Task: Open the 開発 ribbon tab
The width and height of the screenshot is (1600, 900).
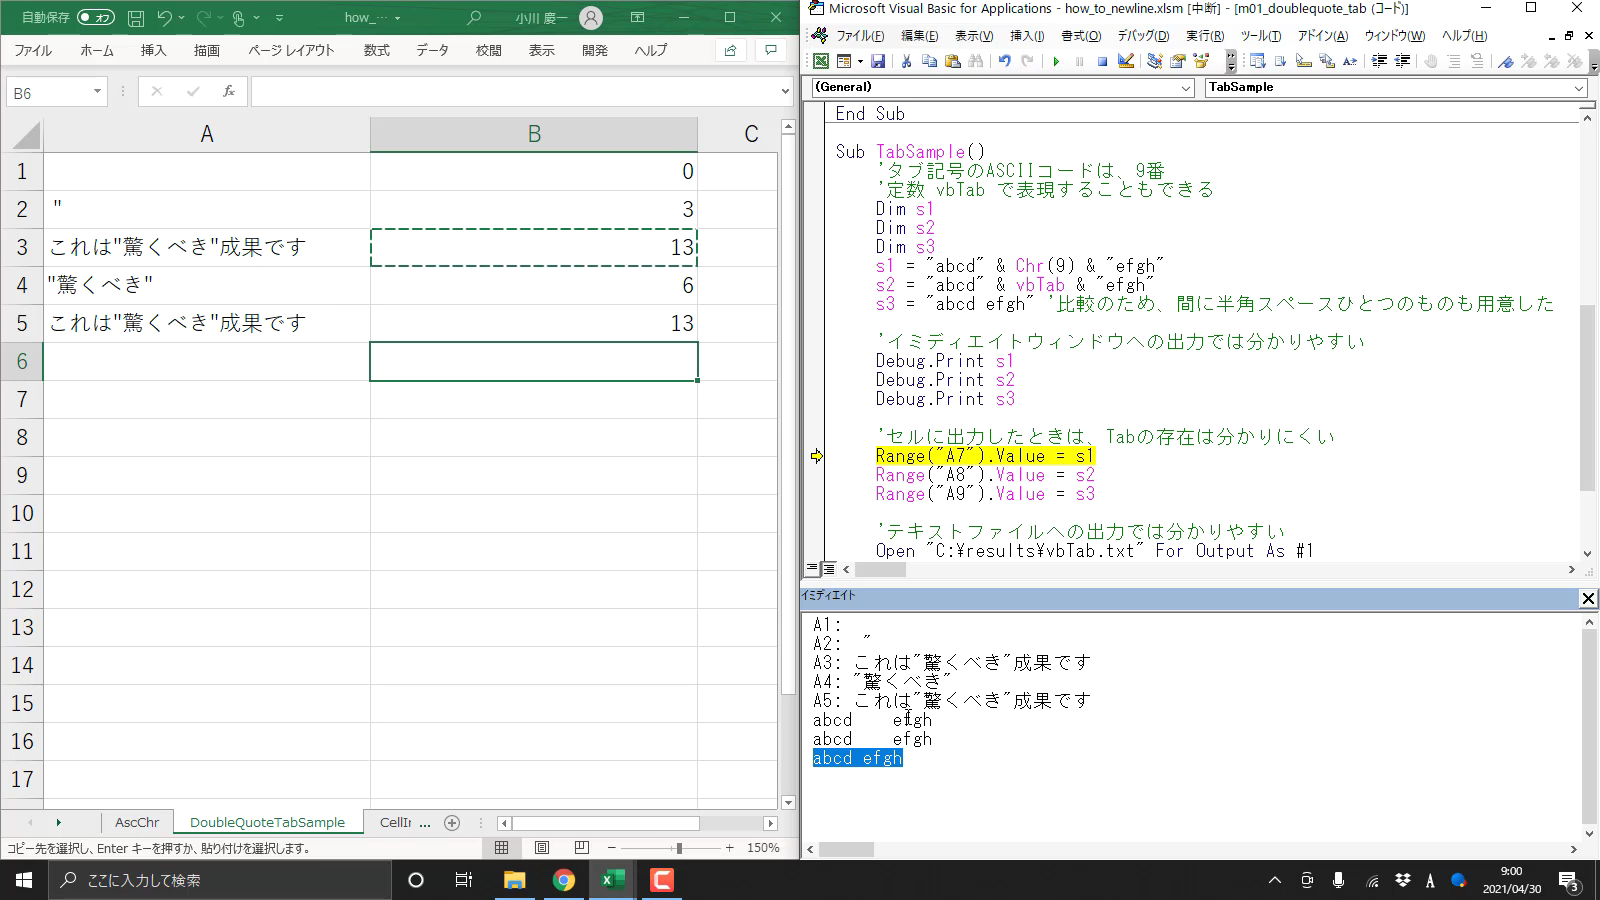Action: pyautogui.click(x=594, y=50)
